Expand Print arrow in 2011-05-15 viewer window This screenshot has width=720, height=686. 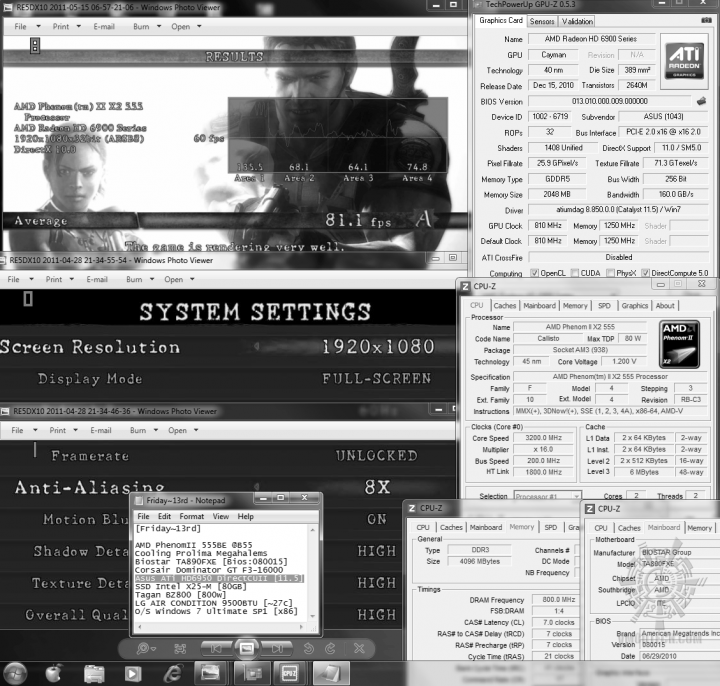(79, 26)
